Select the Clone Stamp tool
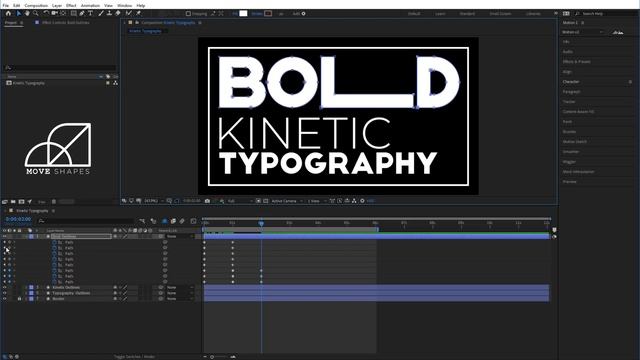 (109, 13)
